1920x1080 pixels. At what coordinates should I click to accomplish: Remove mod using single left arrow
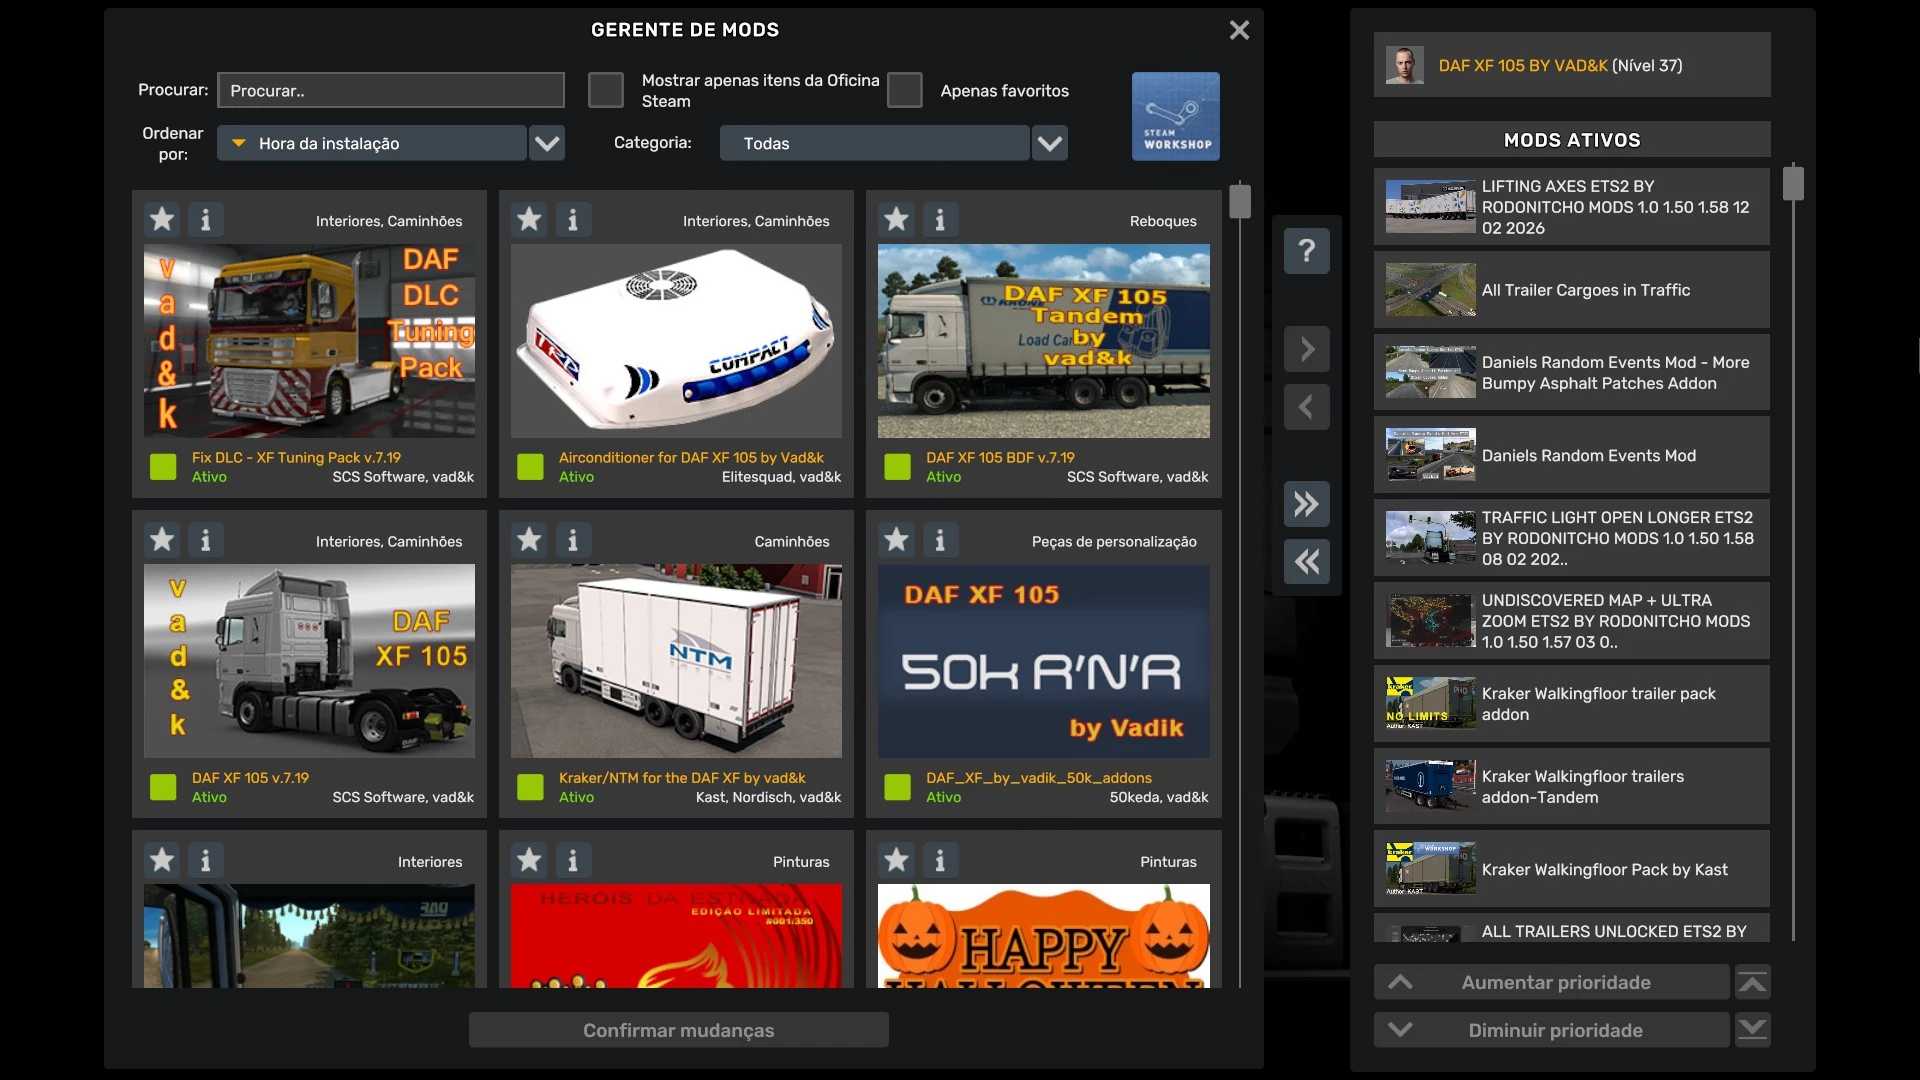click(1306, 407)
